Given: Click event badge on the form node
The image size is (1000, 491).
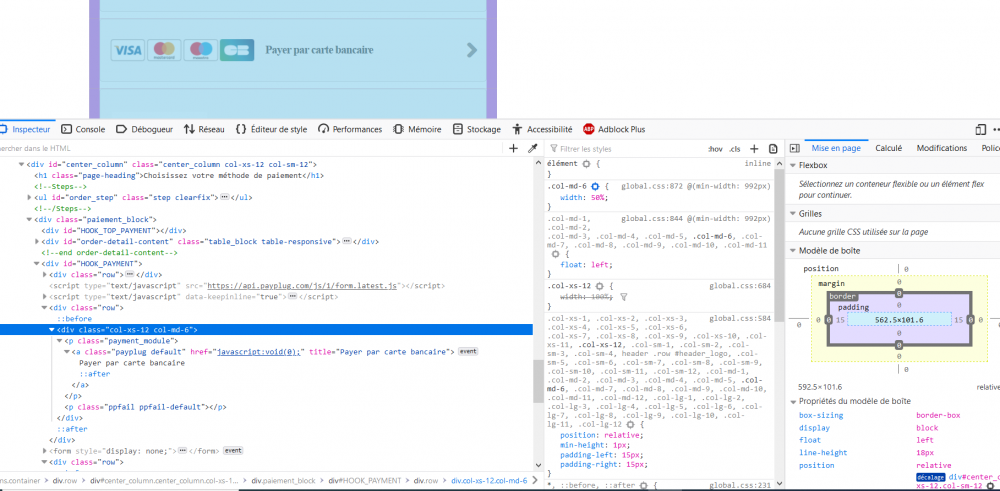Looking at the screenshot, I should (x=233, y=451).
